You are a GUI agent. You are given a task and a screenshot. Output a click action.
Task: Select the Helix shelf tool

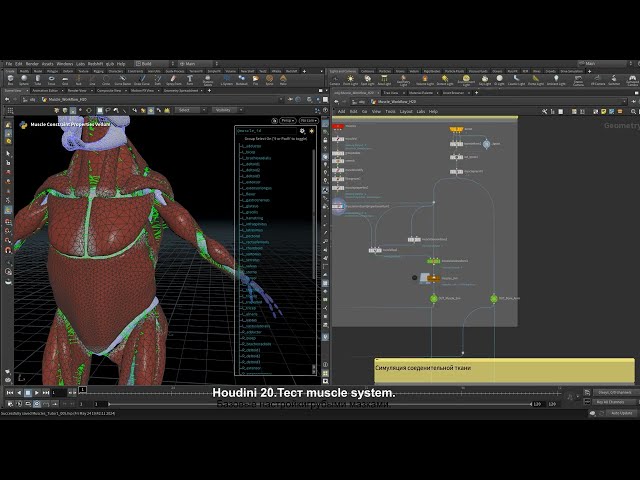click(283, 80)
